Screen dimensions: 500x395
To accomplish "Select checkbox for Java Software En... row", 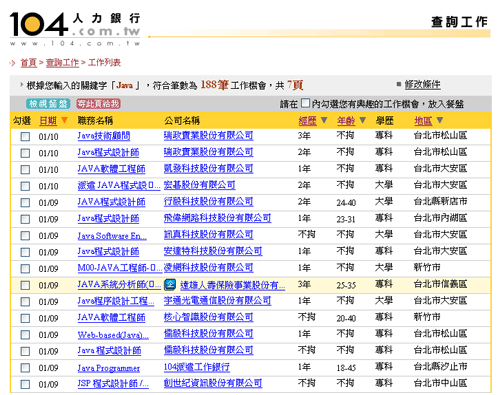I will point(25,236).
